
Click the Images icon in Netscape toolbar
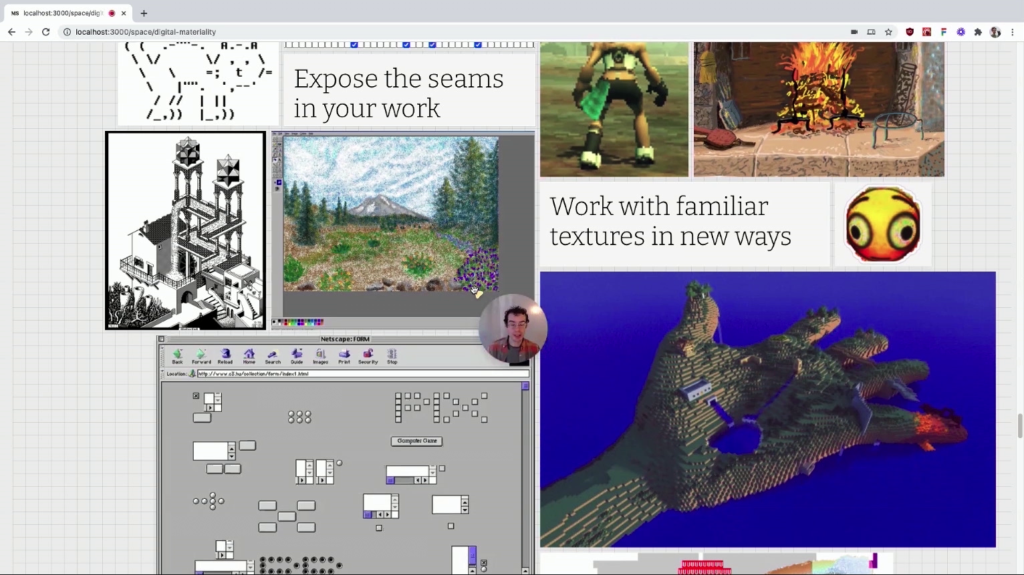point(320,356)
